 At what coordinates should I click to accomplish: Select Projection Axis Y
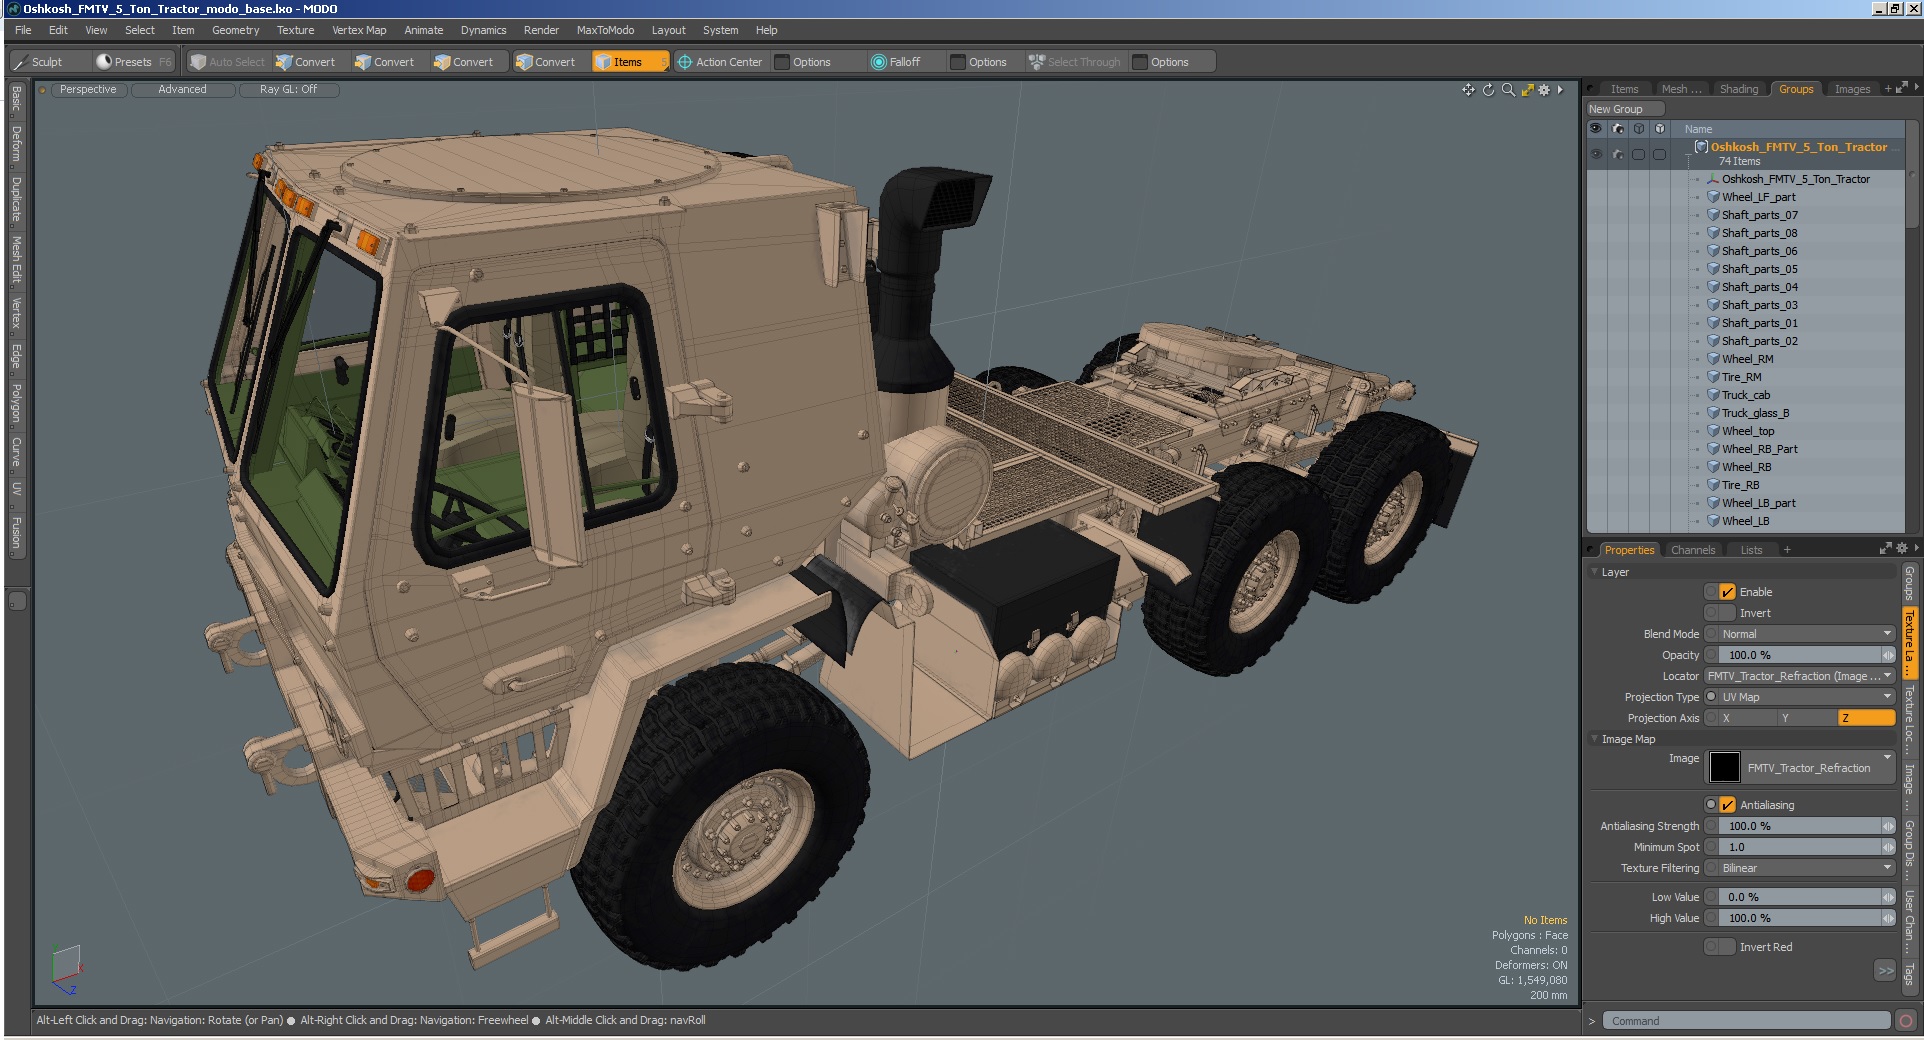click(1807, 718)
